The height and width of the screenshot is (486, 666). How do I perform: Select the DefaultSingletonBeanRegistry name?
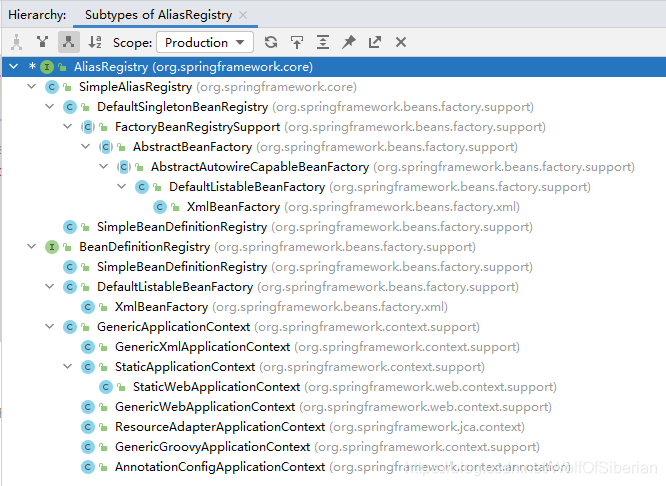pos(183,107)
